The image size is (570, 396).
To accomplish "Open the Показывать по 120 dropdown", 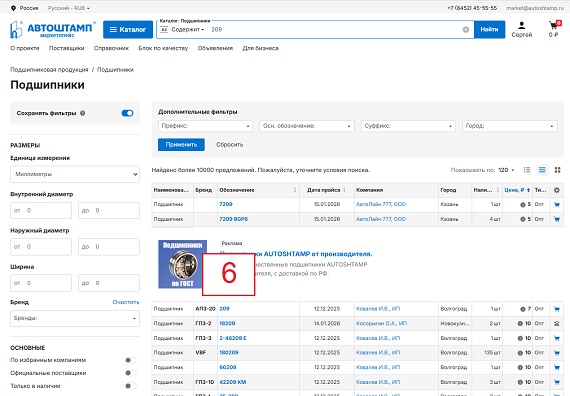I will click(506, 170).
